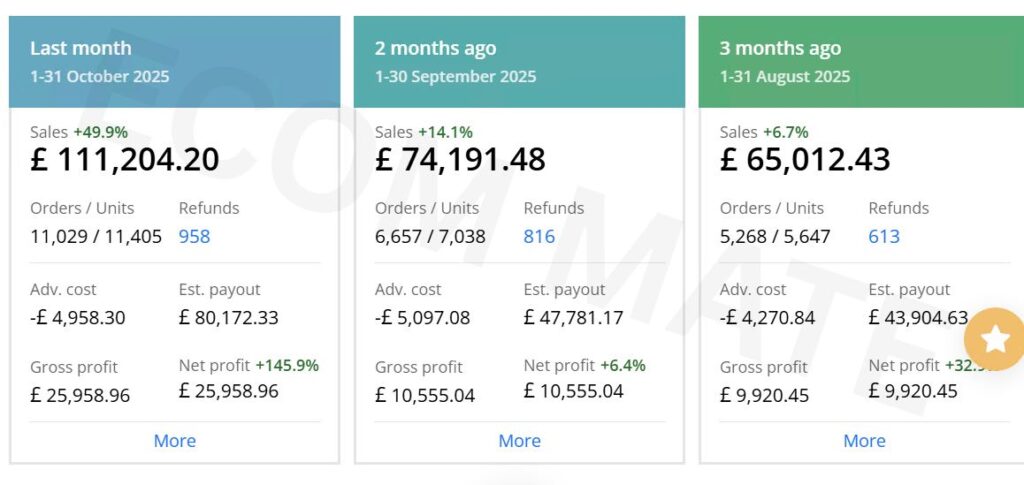Select the Last month card header
The width and height of the screenshot is (1024, 485).
[175, 61]
